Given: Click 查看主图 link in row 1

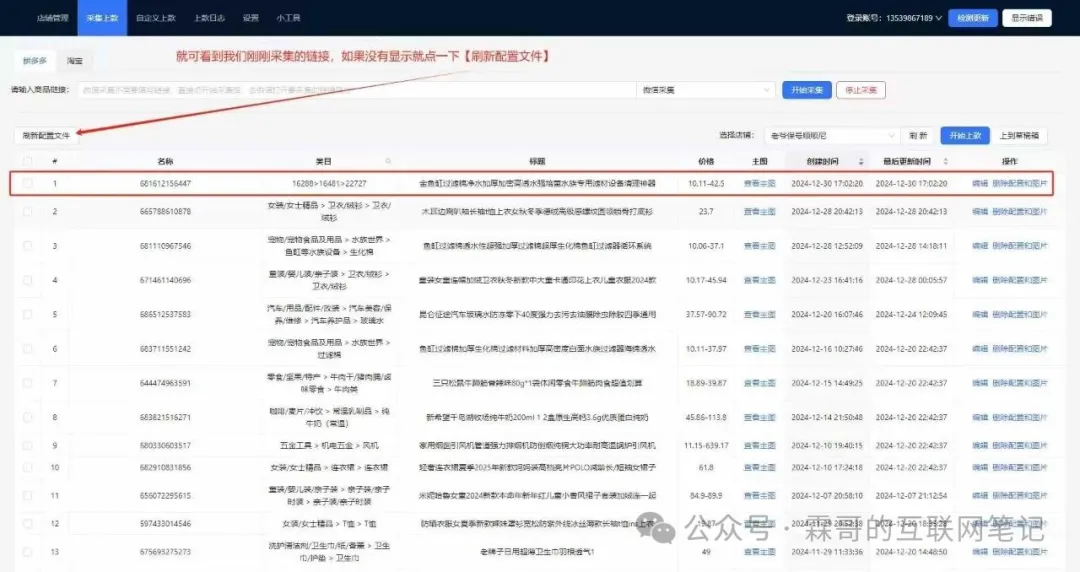Looking at the screenshot, I should (759, 184).
